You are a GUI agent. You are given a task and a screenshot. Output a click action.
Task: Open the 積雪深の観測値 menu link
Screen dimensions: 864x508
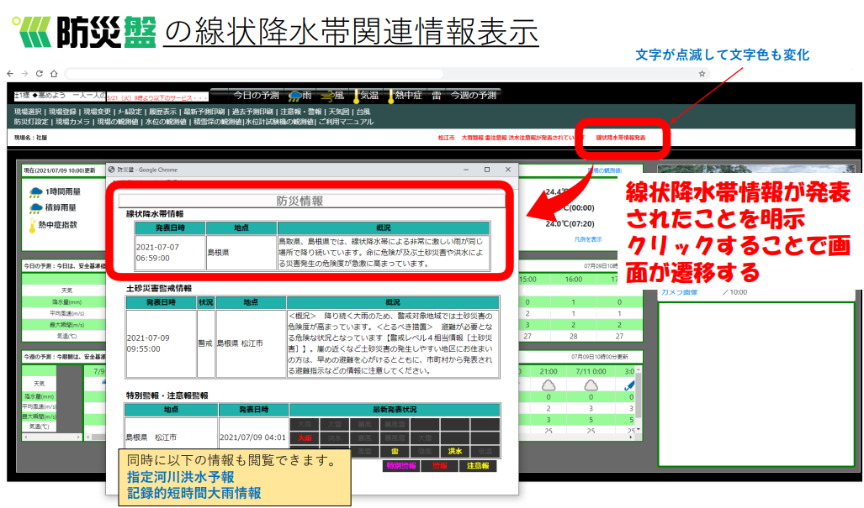click(x=218, y=122)
